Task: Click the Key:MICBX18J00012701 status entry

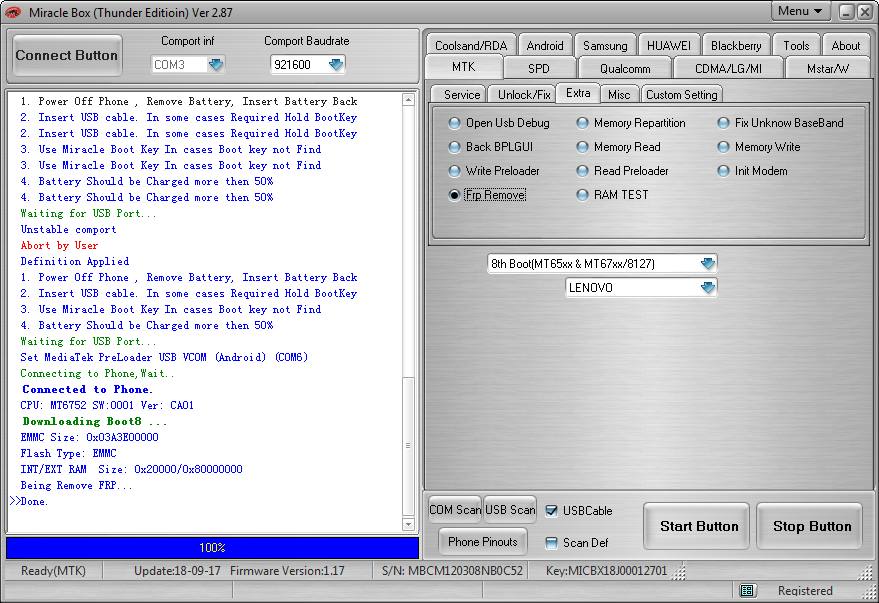Action: point(607,570)
